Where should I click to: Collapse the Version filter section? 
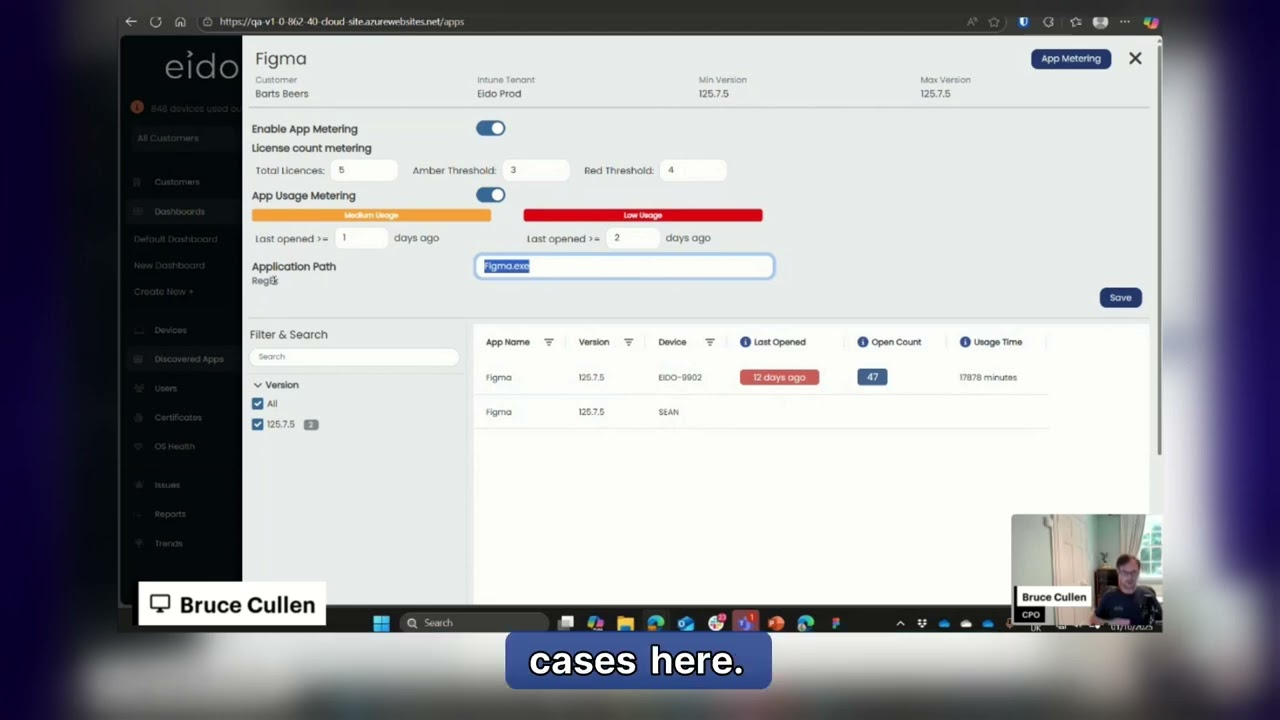(x=257, y=385)
